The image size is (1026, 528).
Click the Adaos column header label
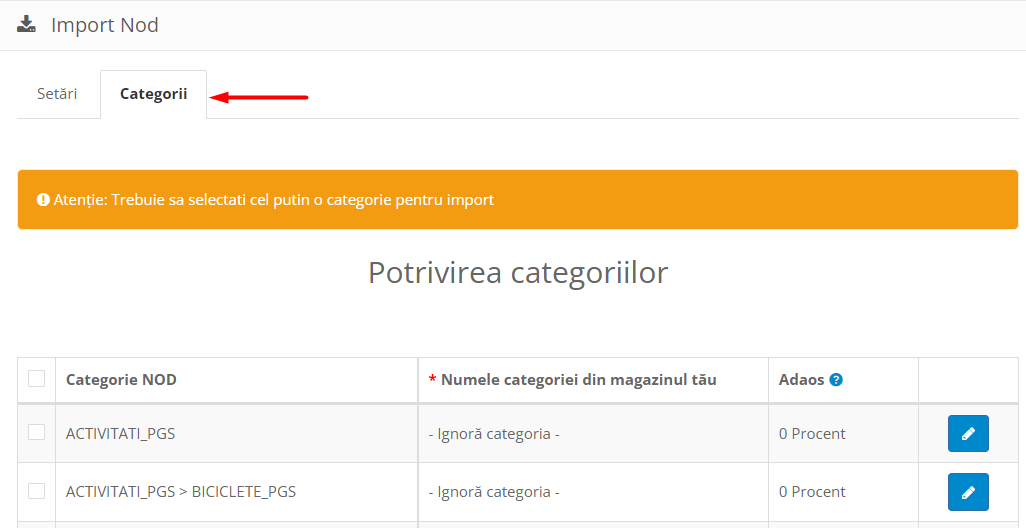pos(801,380)
